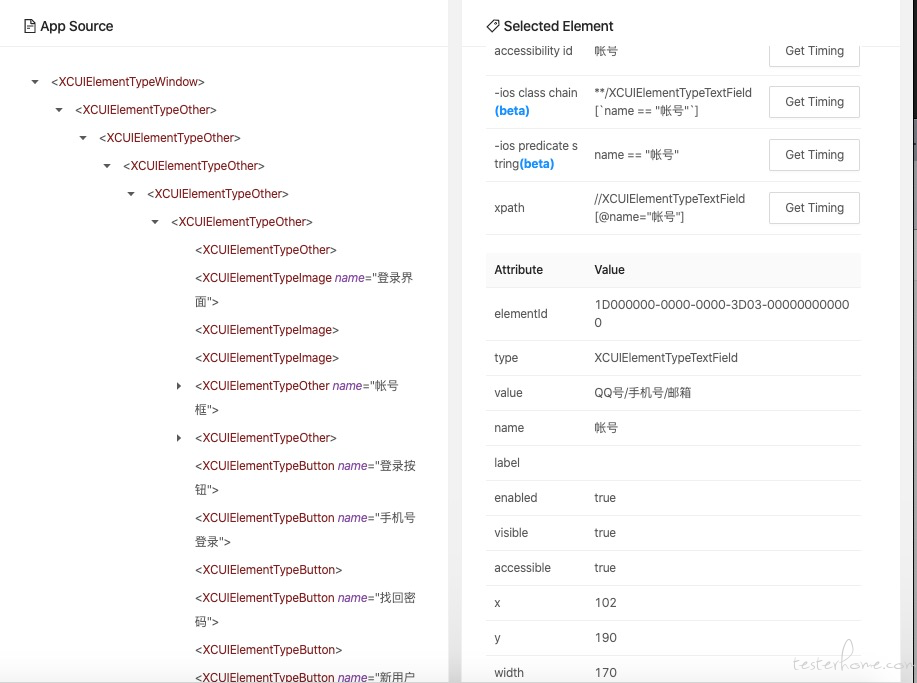Collapse the XCUIElementTypeWindow node
The height and width of the screenshot is (683, 917).
pos(35,82)
